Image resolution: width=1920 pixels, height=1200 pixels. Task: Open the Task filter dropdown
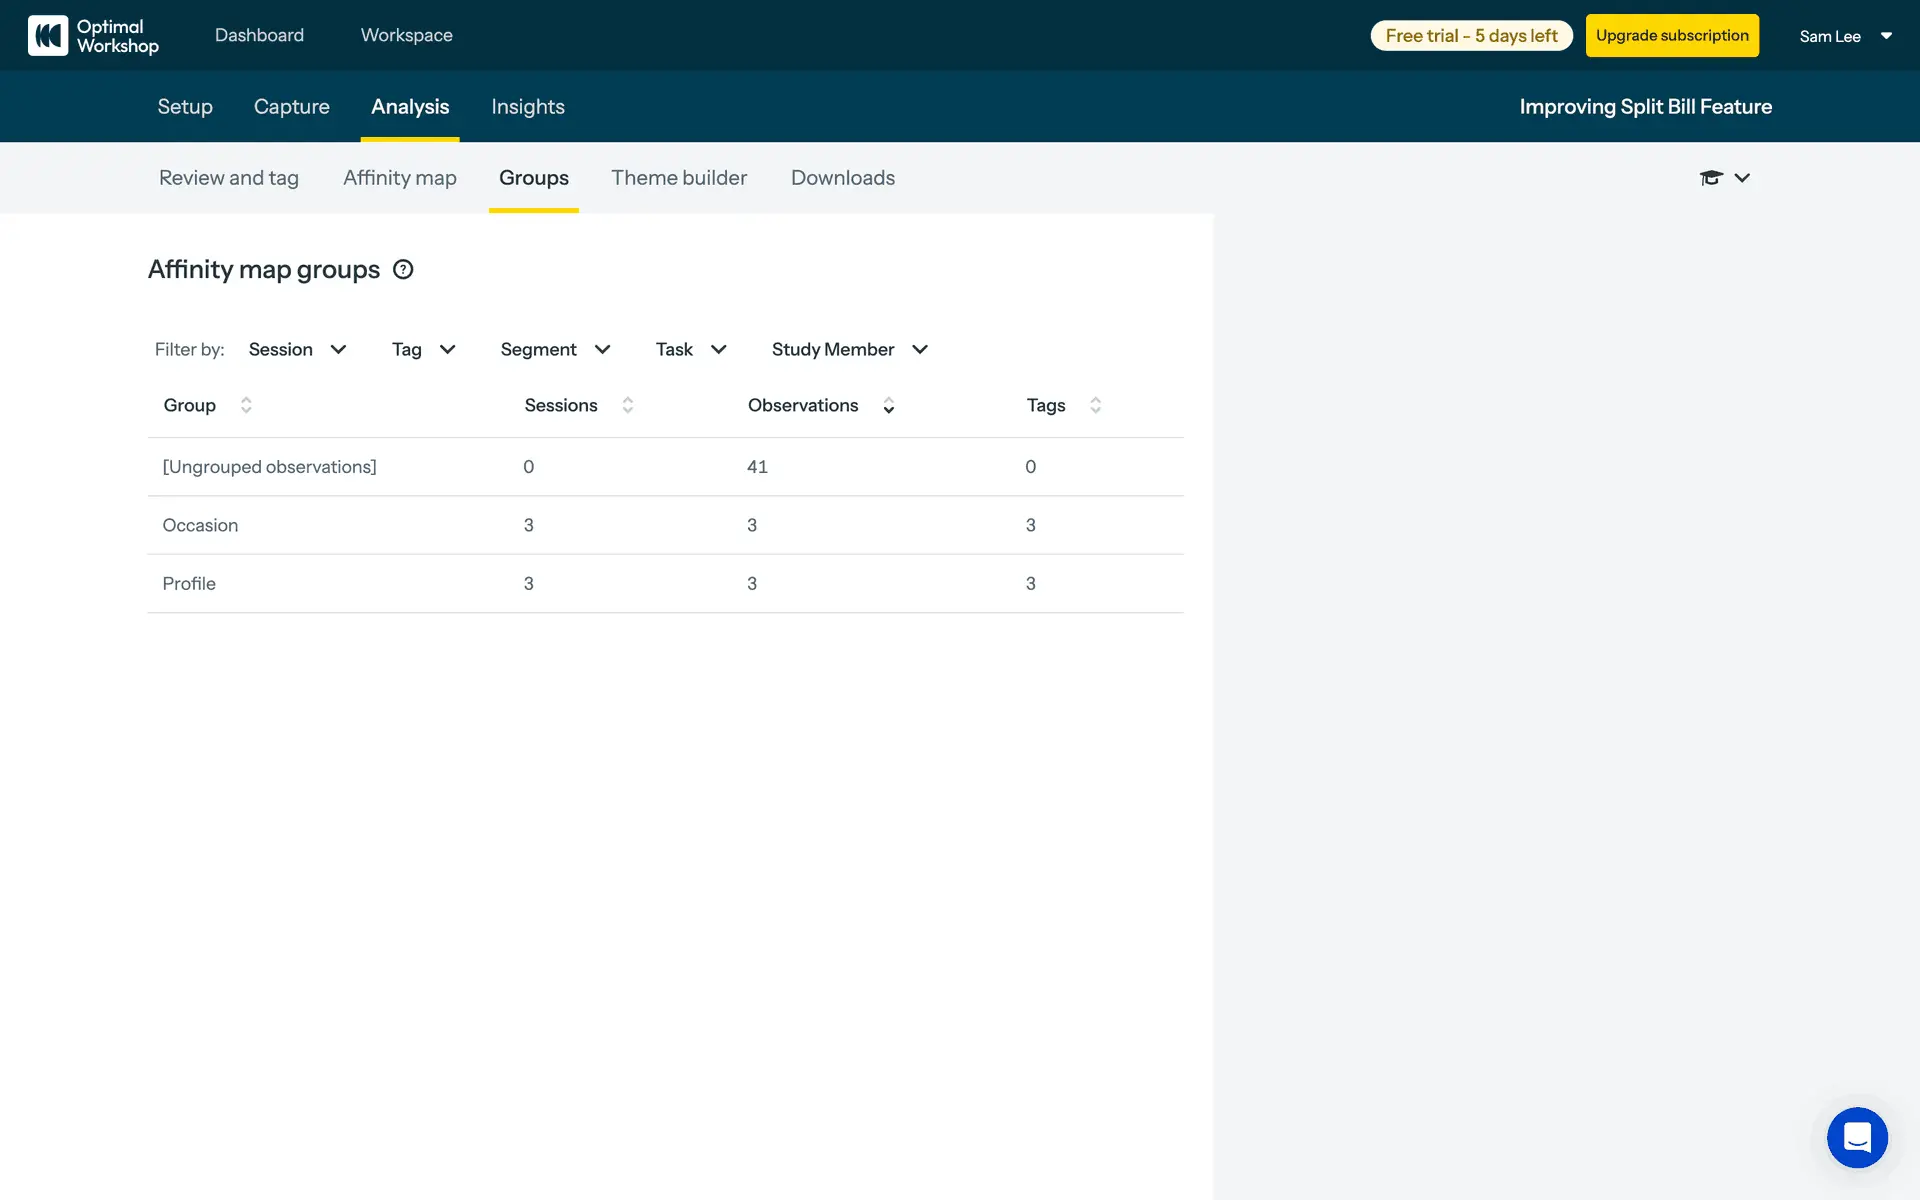[x=690, y=349]
